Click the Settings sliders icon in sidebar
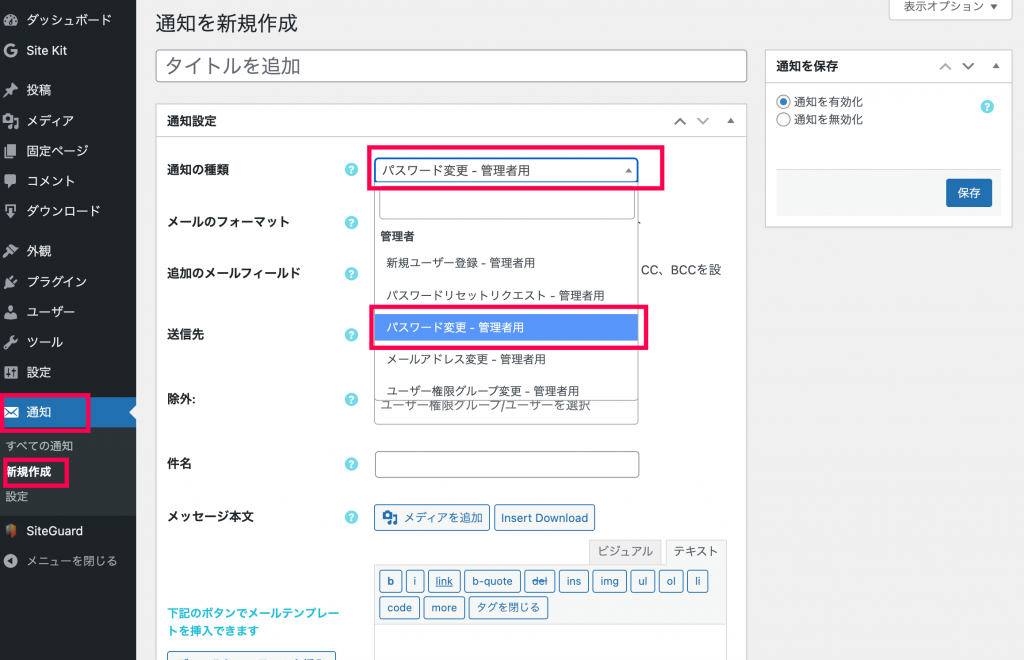The image size is (1024, 660). (10, 372)
